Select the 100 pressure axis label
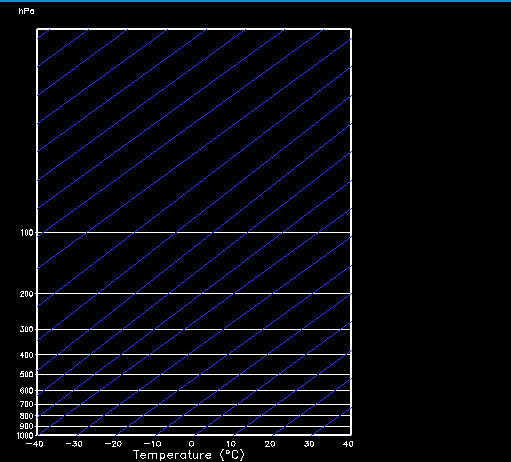 (27, 233)
